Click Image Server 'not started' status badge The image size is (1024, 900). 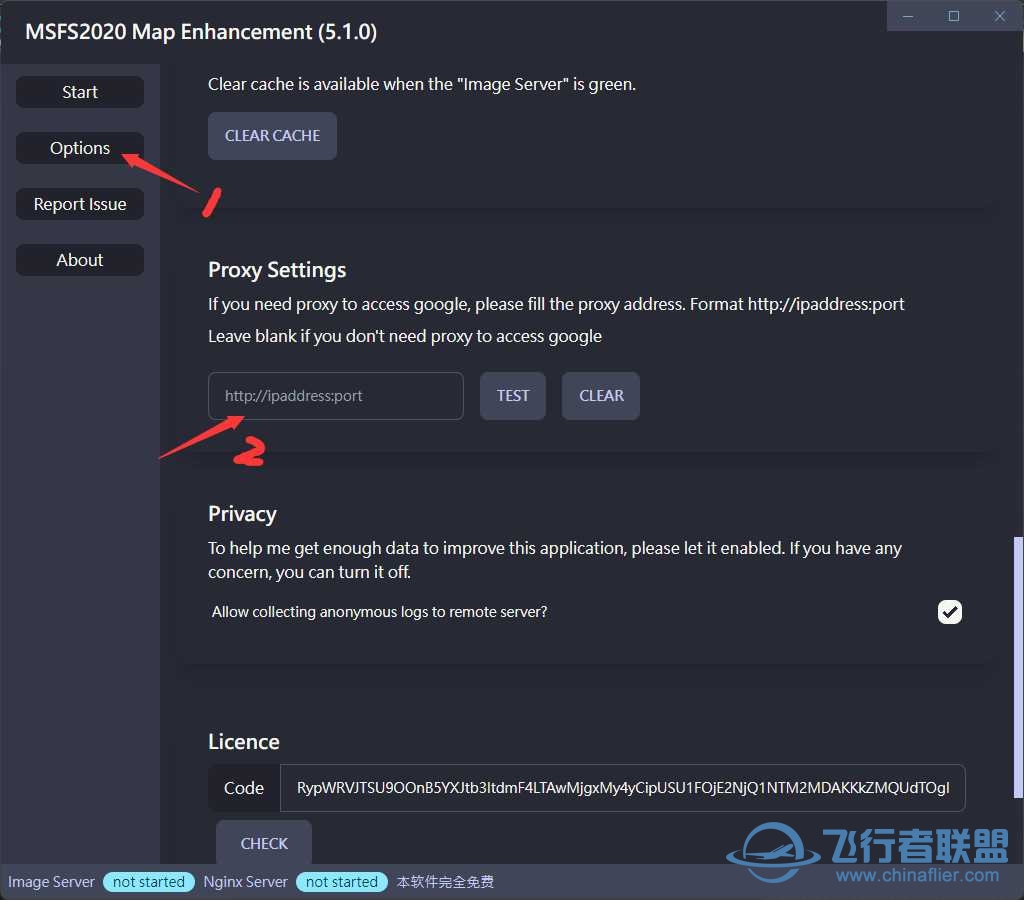click(x=149, y=882)
